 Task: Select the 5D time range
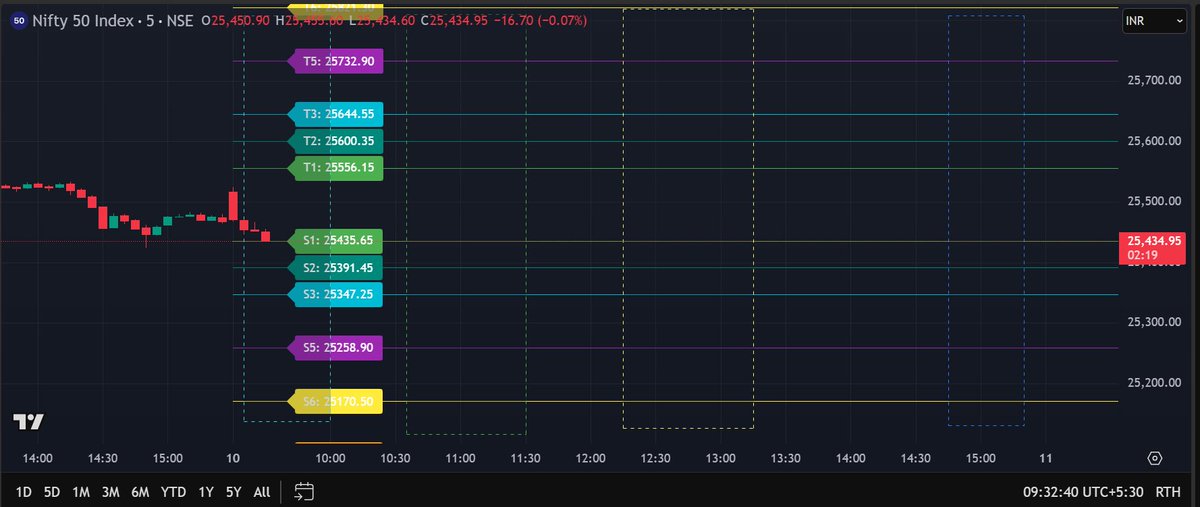pyautogui.click(x=52, y=492)
